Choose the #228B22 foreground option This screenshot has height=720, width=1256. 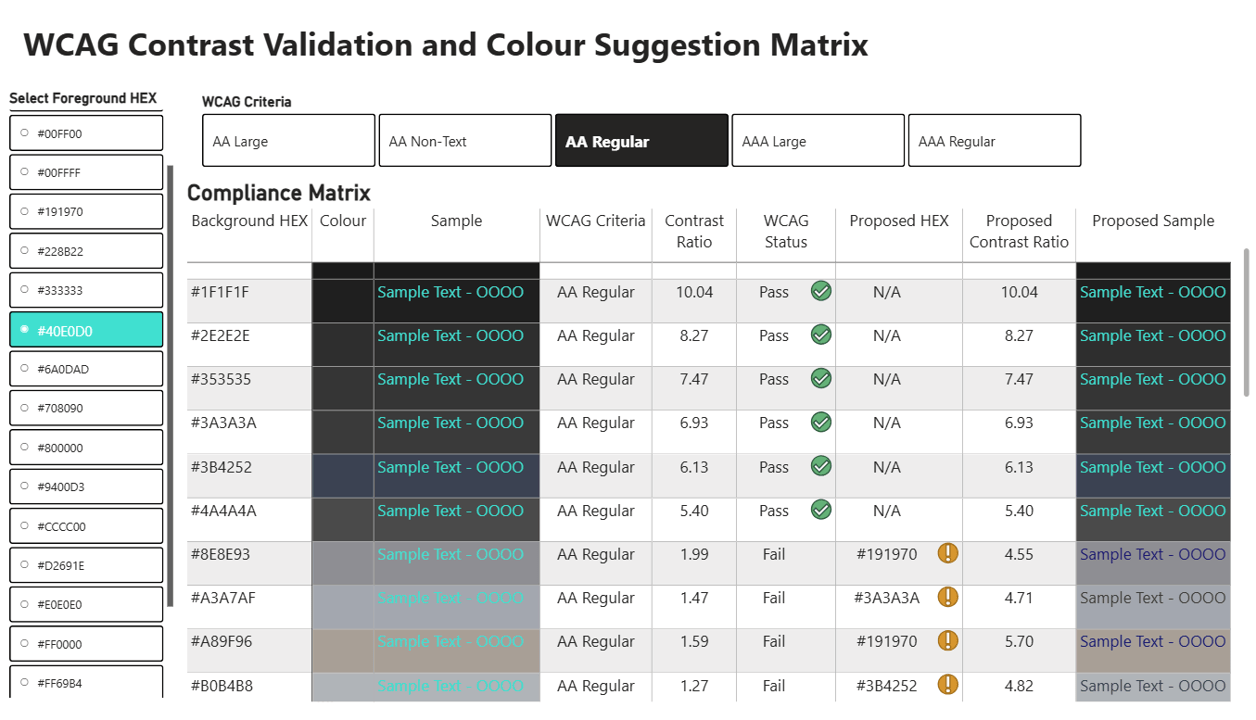86,251
